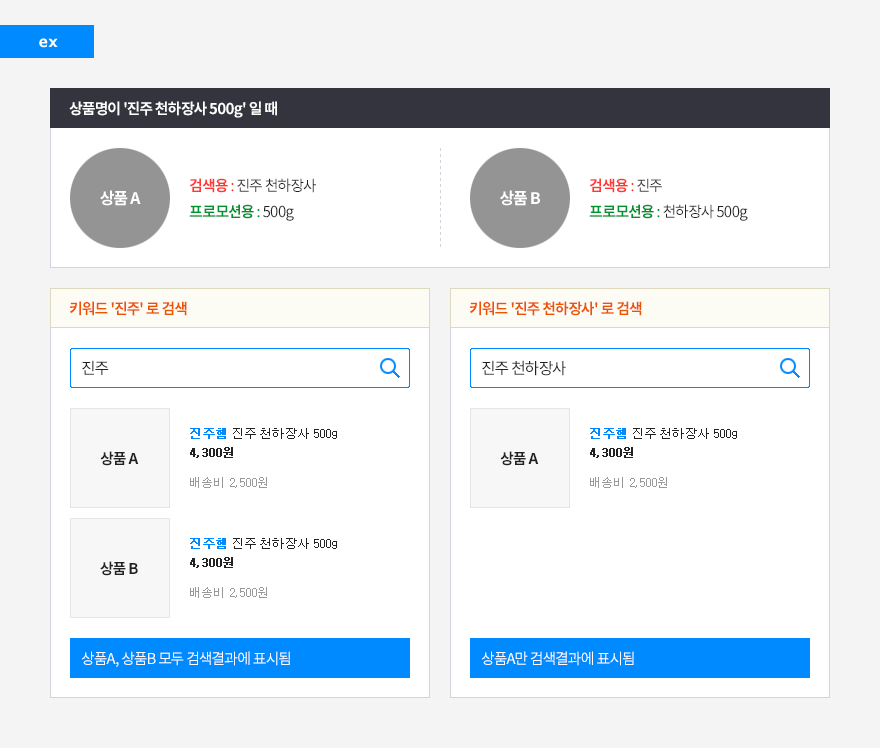Image resolution: width=880 pixels, height=748 pixels.
Task: Open 상품 B thumbnail in '진주' search results
Action: 120,568
